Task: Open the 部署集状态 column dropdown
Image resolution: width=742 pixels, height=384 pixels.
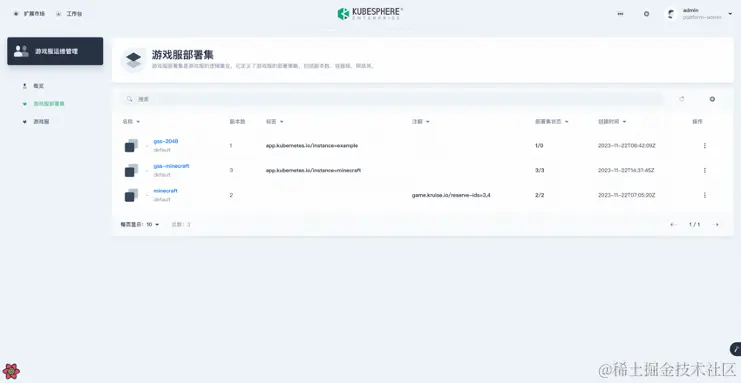Action: (x=552, y=122)
